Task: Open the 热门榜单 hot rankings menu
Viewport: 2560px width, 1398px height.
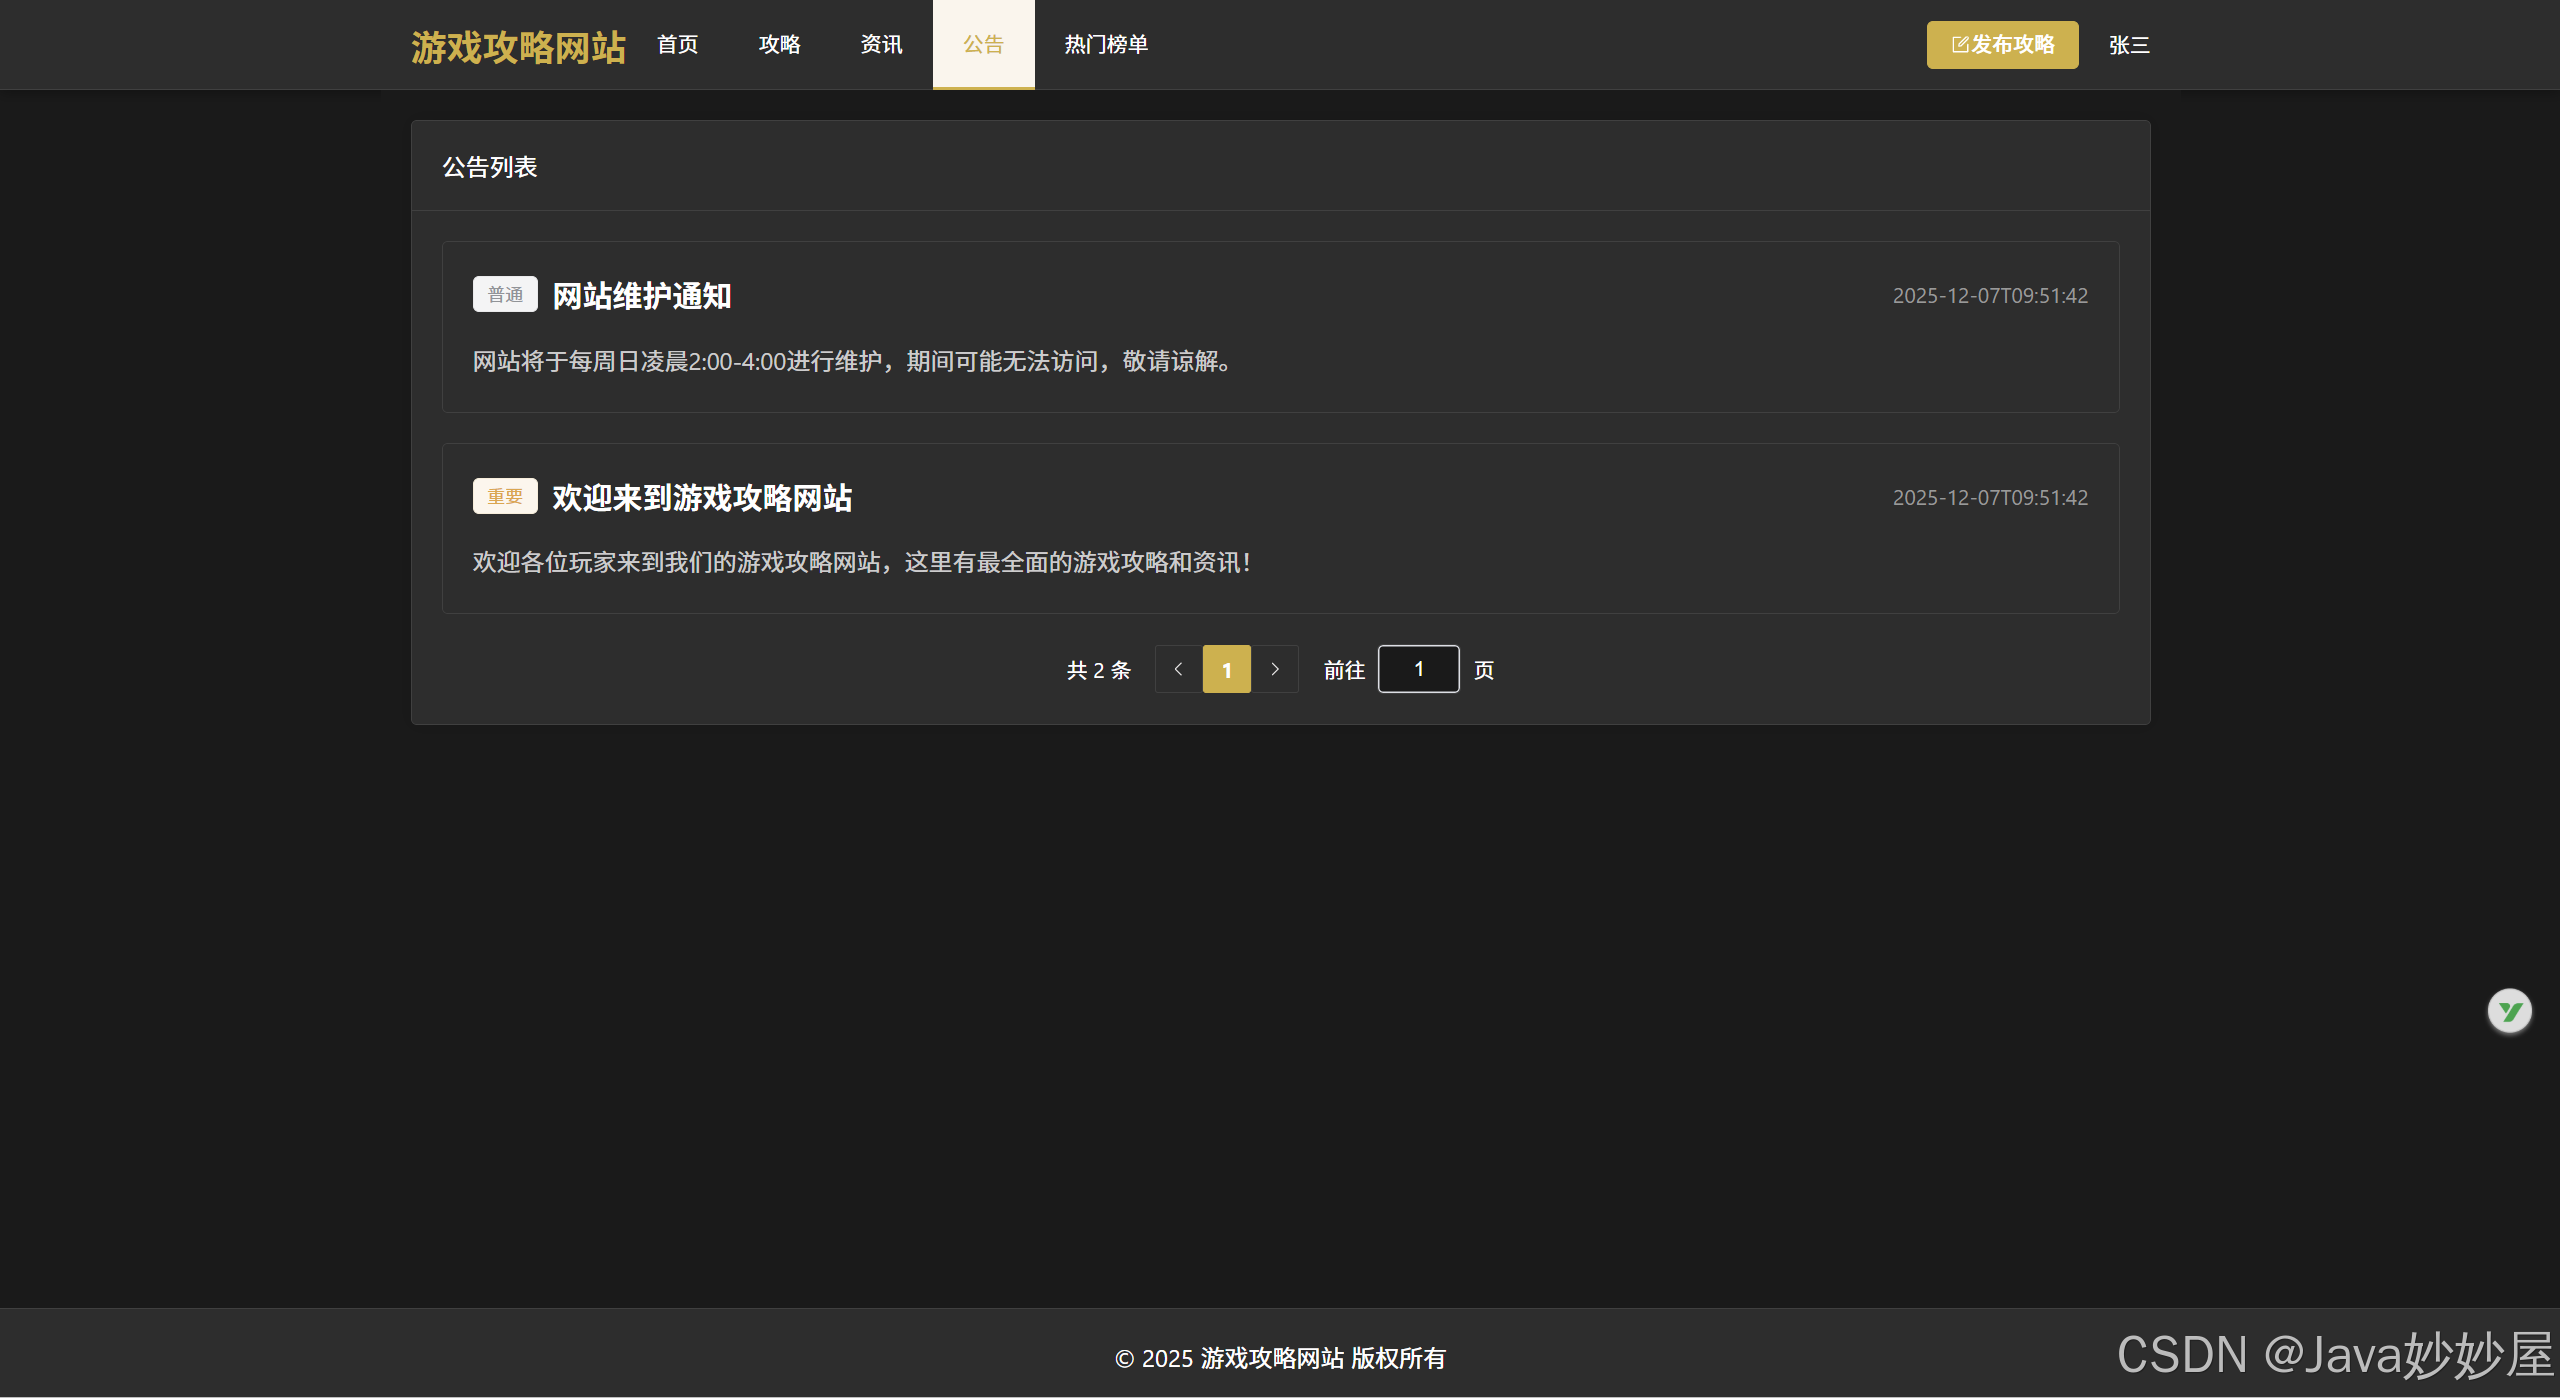Action: pyautogui.click(x=1106, y=45)
